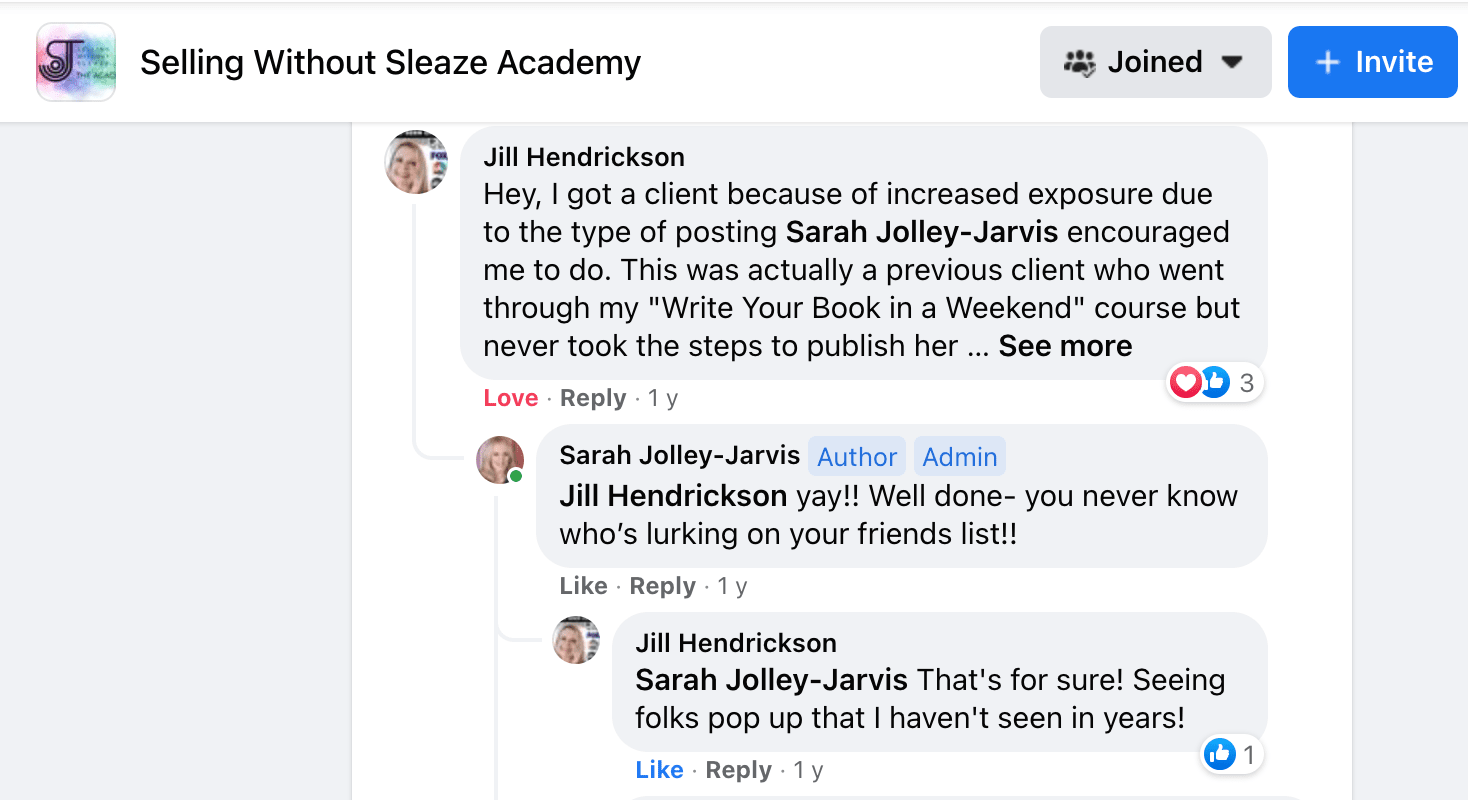The width and height of the screenshot is (1468, 800).
Task: Reply to Jill Hendrickson's top comment
Action: click(x=592, y=398)
